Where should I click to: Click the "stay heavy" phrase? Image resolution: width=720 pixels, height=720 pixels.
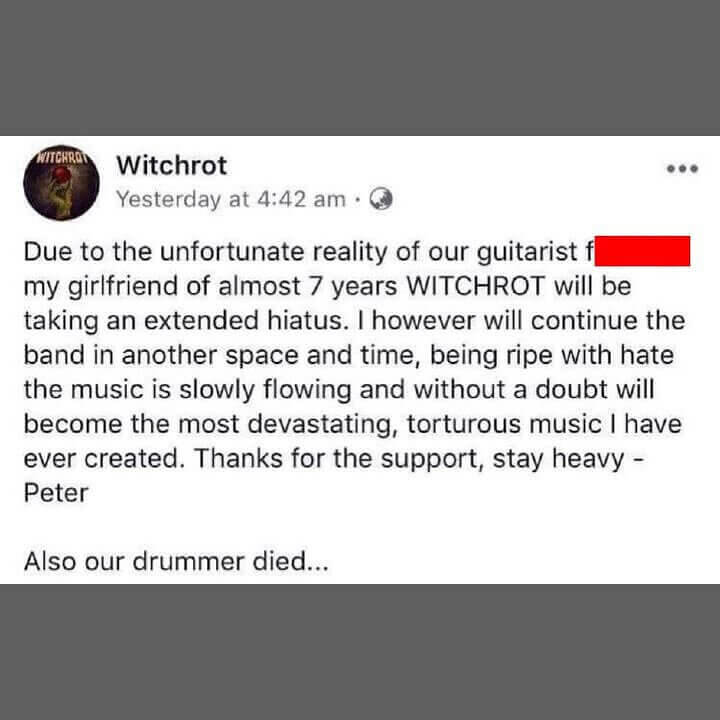(x=558, y=459)
